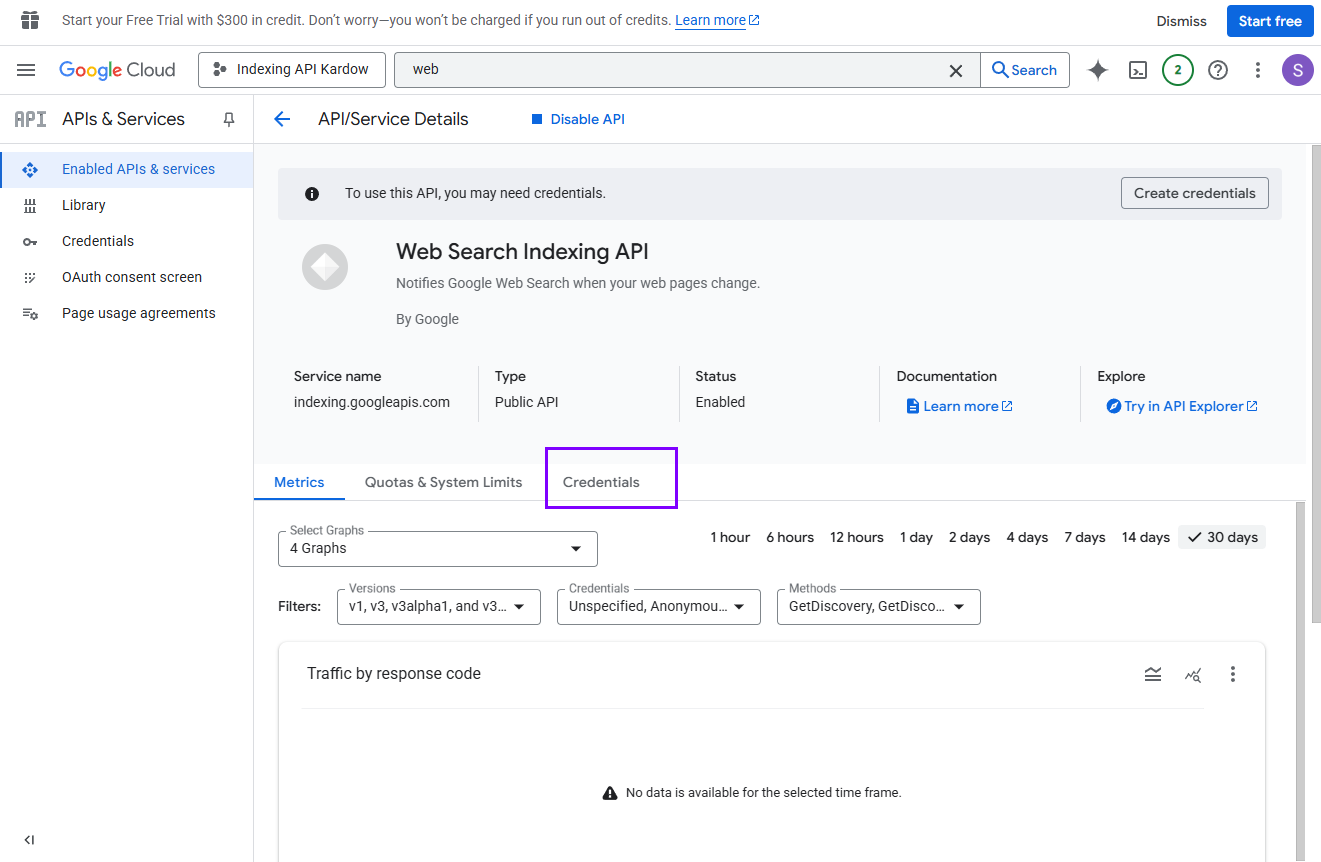Image resolution: width=1321 pixels, height=862 pixels.
Task: Clear the search field with X icon
Action: tap(956, 70)
